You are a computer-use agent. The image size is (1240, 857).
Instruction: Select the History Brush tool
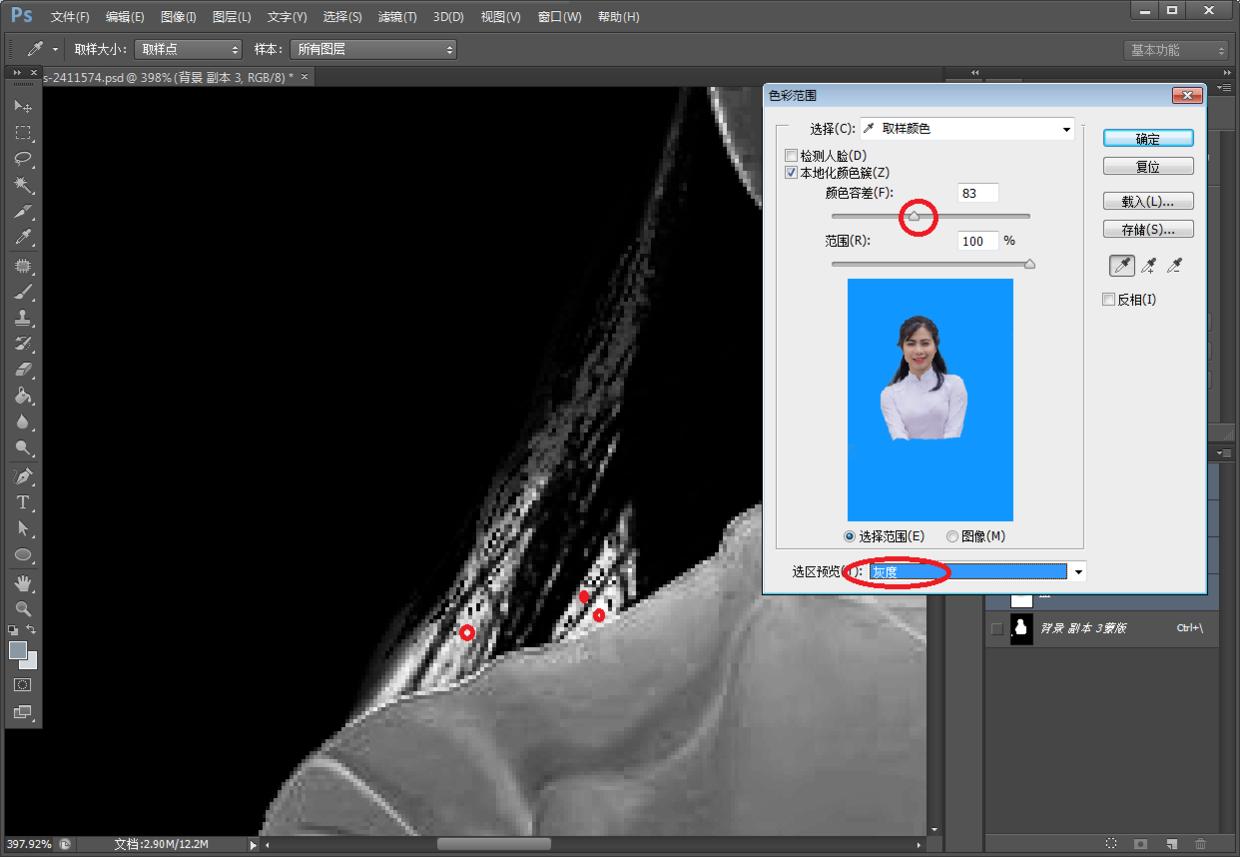point(23,344)
